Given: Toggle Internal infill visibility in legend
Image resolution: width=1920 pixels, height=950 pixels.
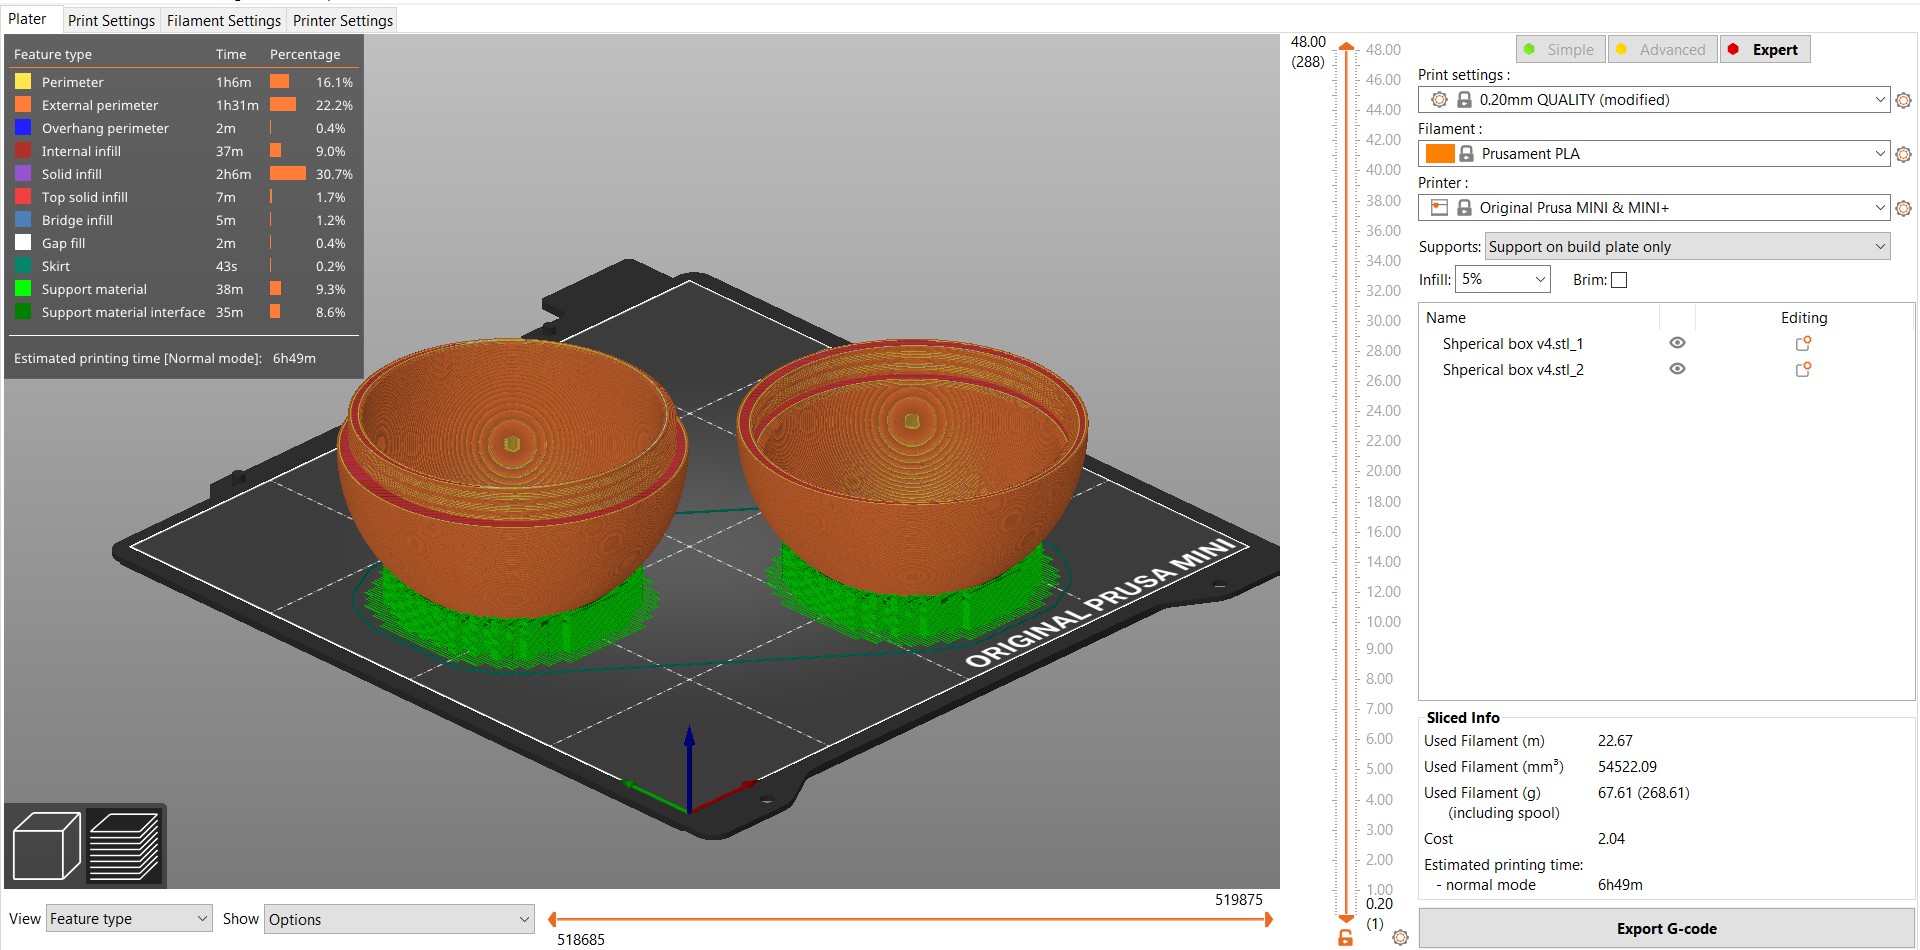Looking at the screenshot, I should point(184,151).
